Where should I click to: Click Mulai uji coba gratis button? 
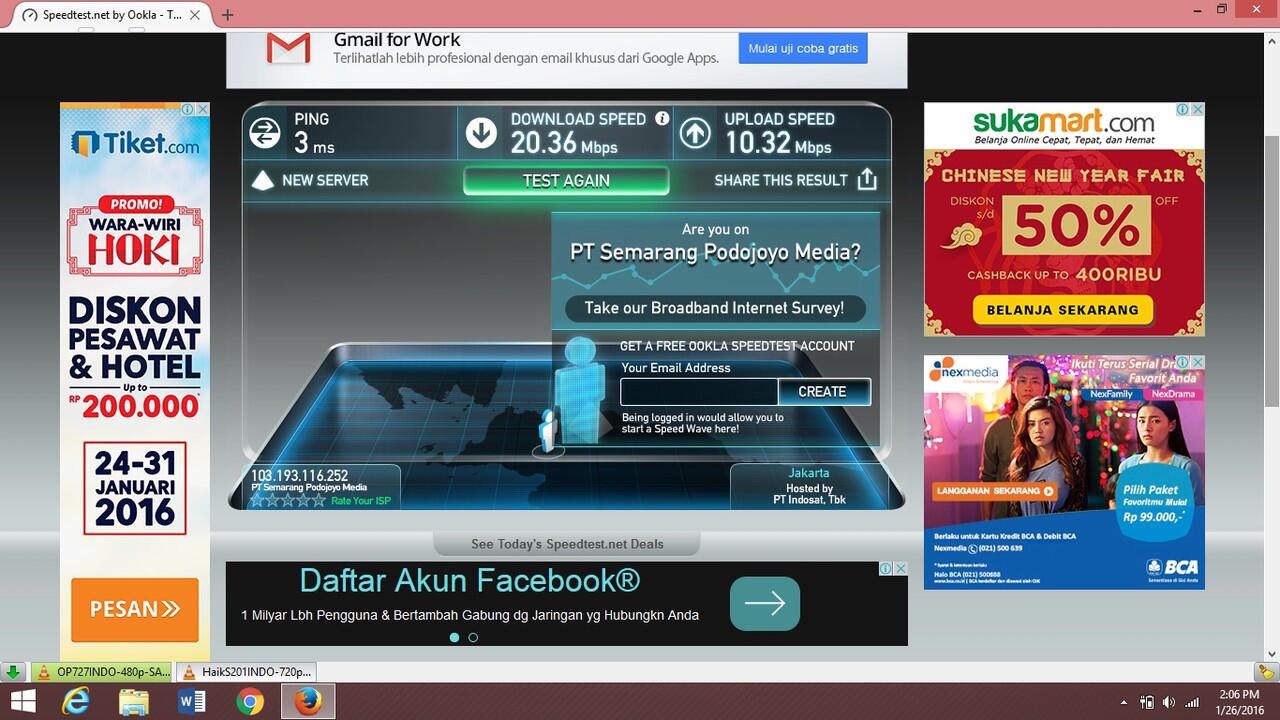[x=803, y=48]
